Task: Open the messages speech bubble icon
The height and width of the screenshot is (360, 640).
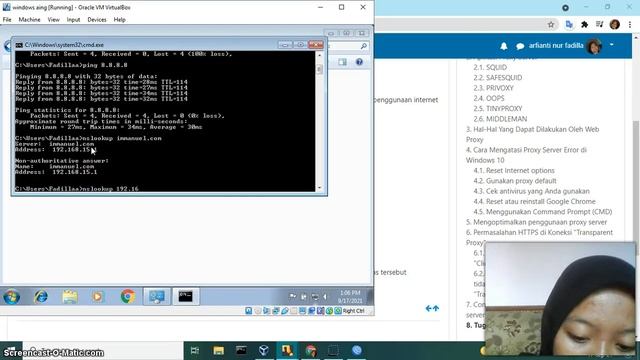Action: (520, 46)
